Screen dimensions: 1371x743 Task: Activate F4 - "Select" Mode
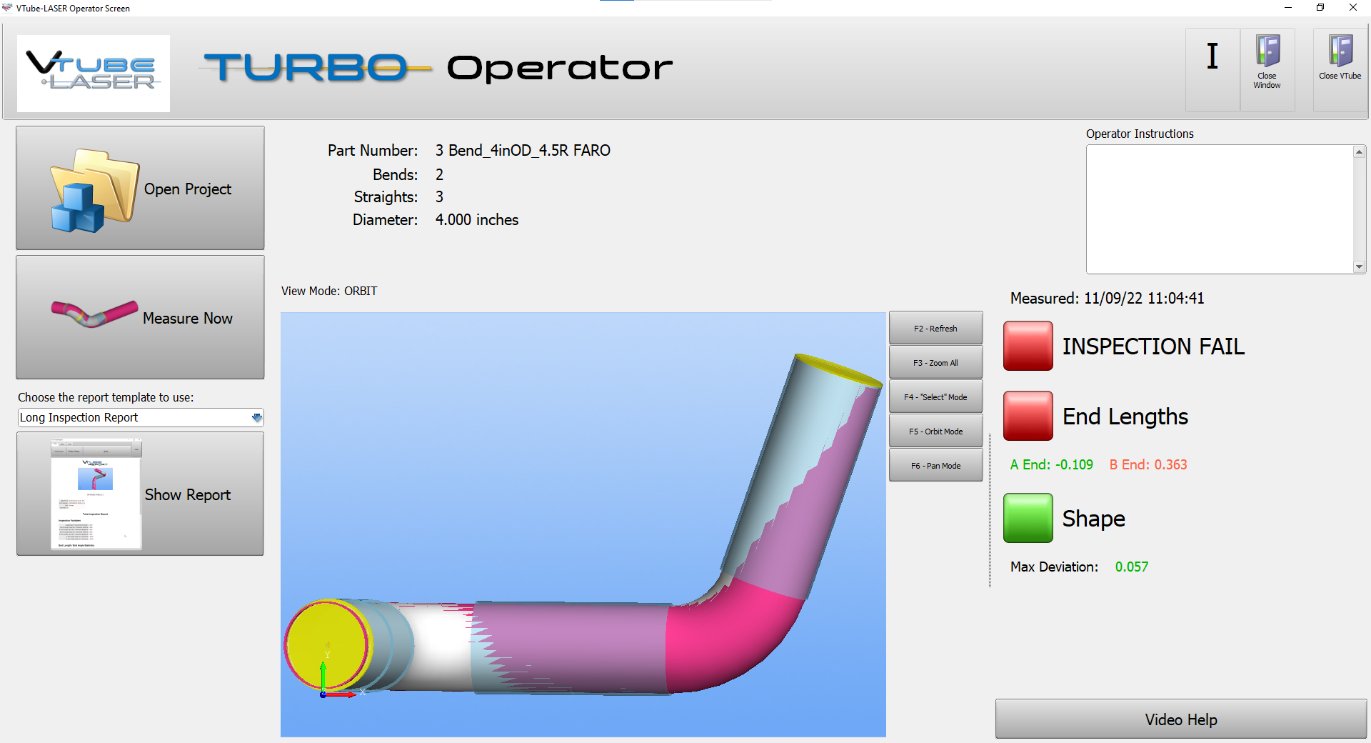(936, 397)
